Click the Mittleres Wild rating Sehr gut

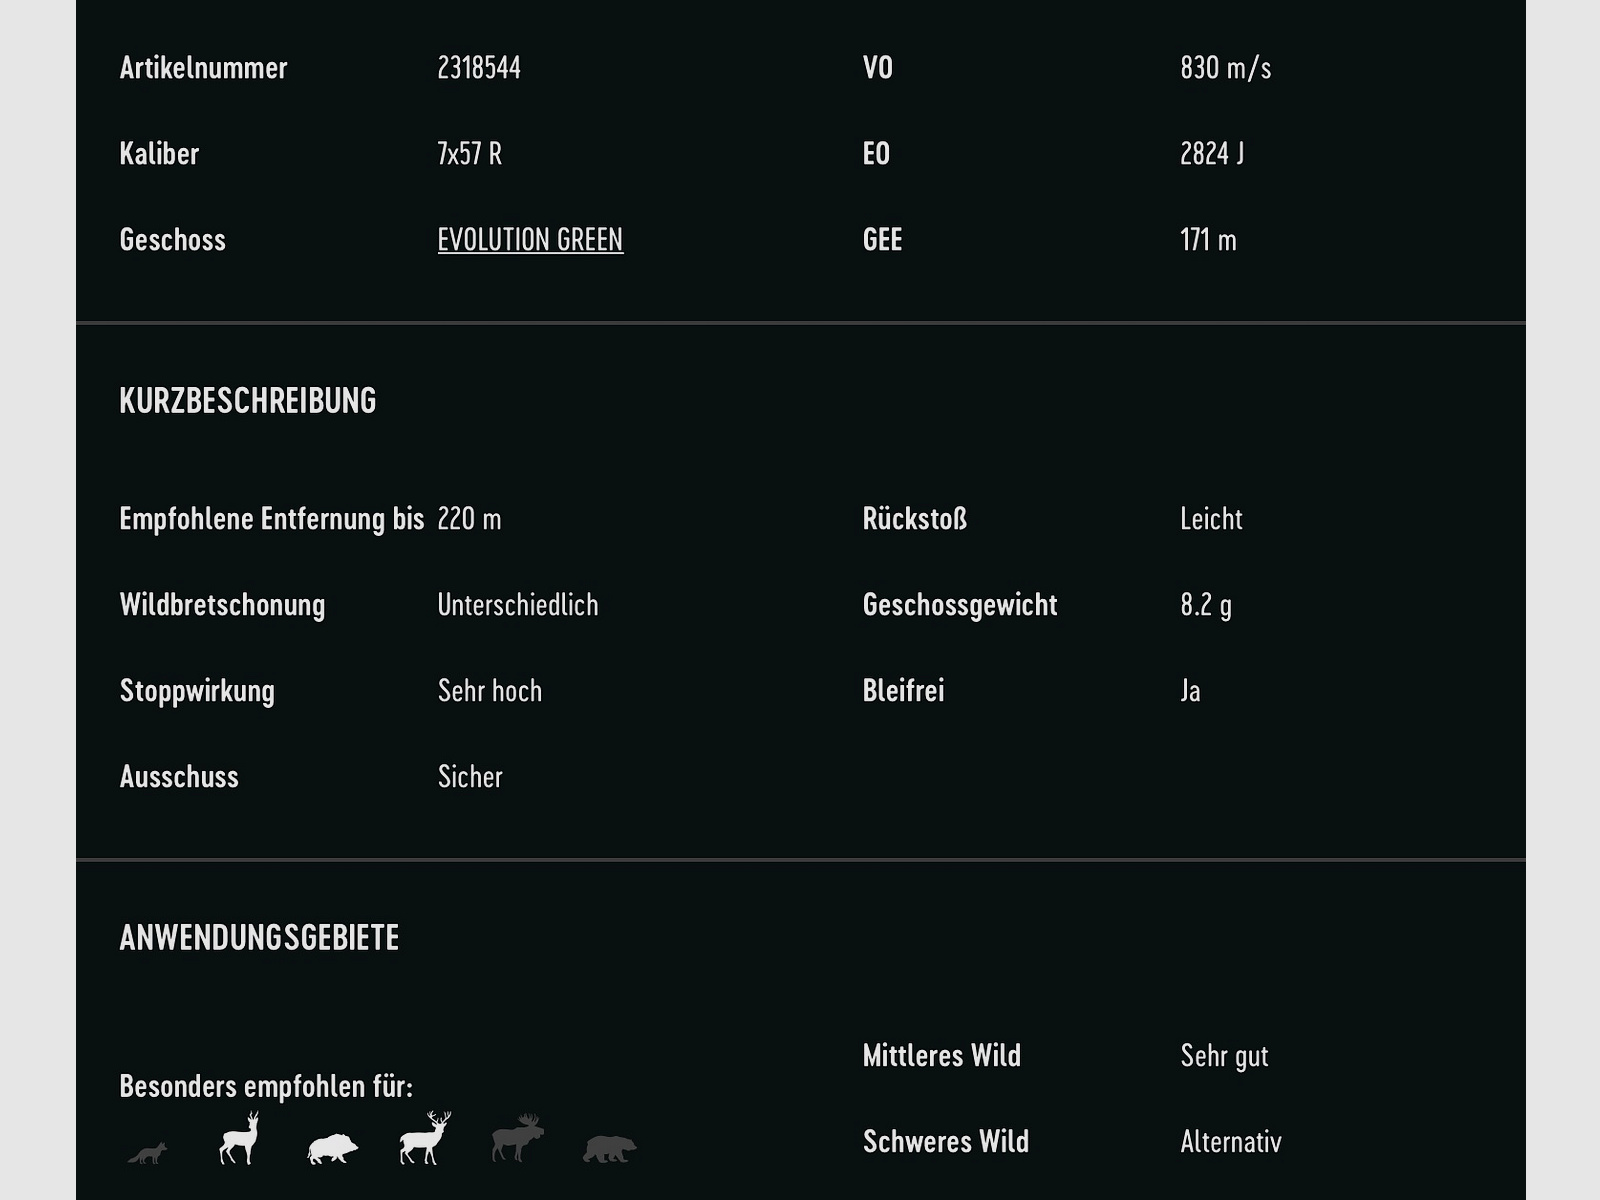tap(1224, 1056)
